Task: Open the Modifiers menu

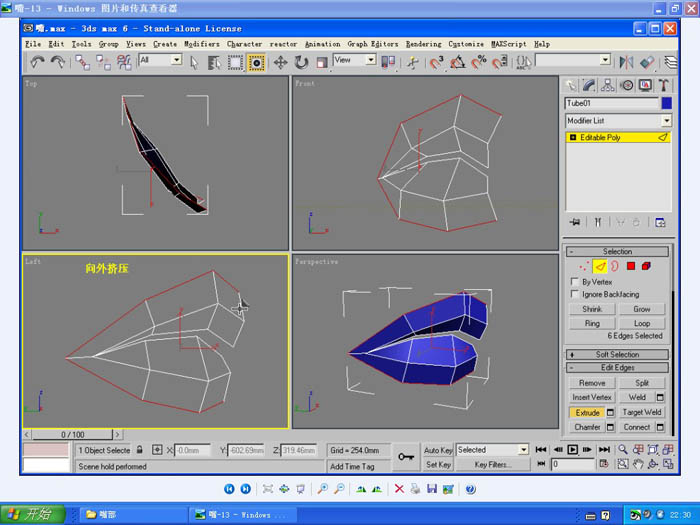Action: click(201, 44)
